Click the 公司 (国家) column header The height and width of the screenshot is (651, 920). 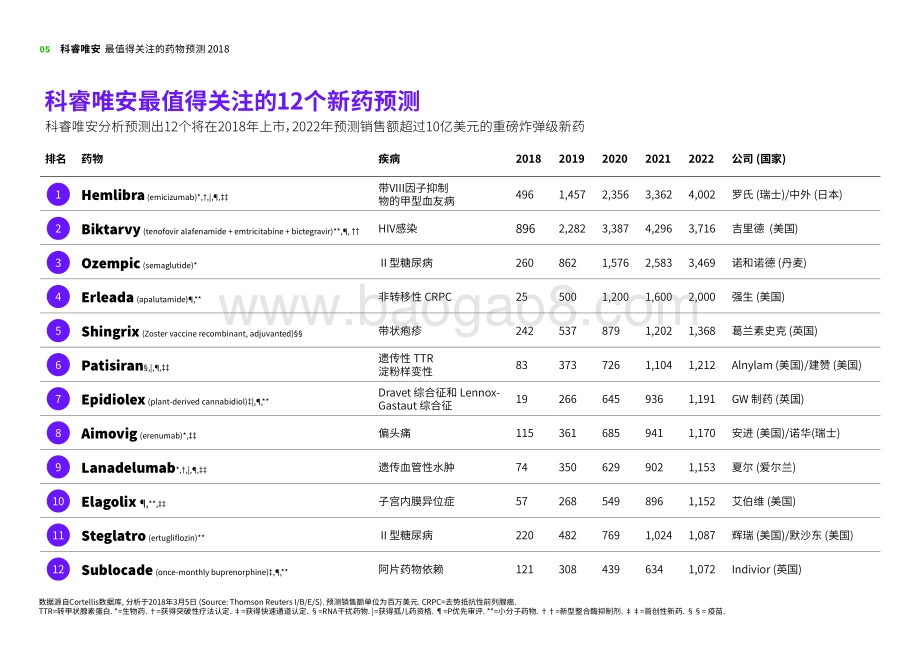point(759,158)
